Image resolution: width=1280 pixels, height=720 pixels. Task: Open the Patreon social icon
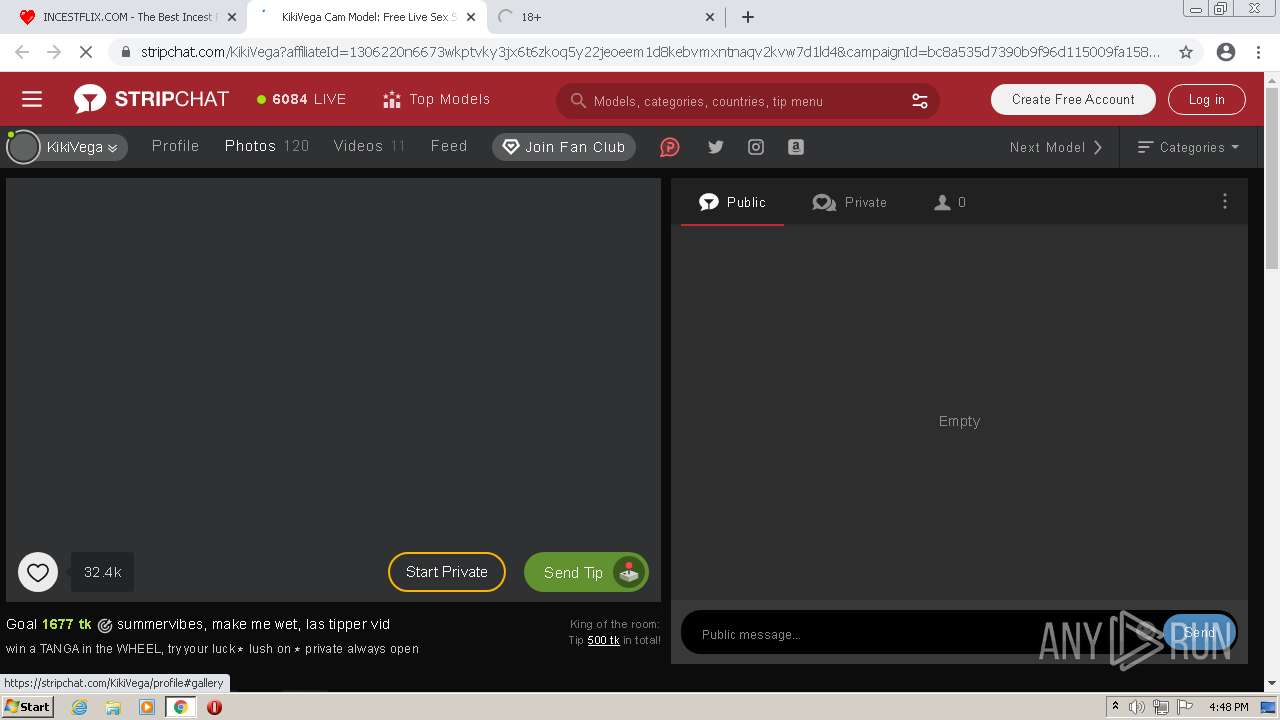click(670, 147)
